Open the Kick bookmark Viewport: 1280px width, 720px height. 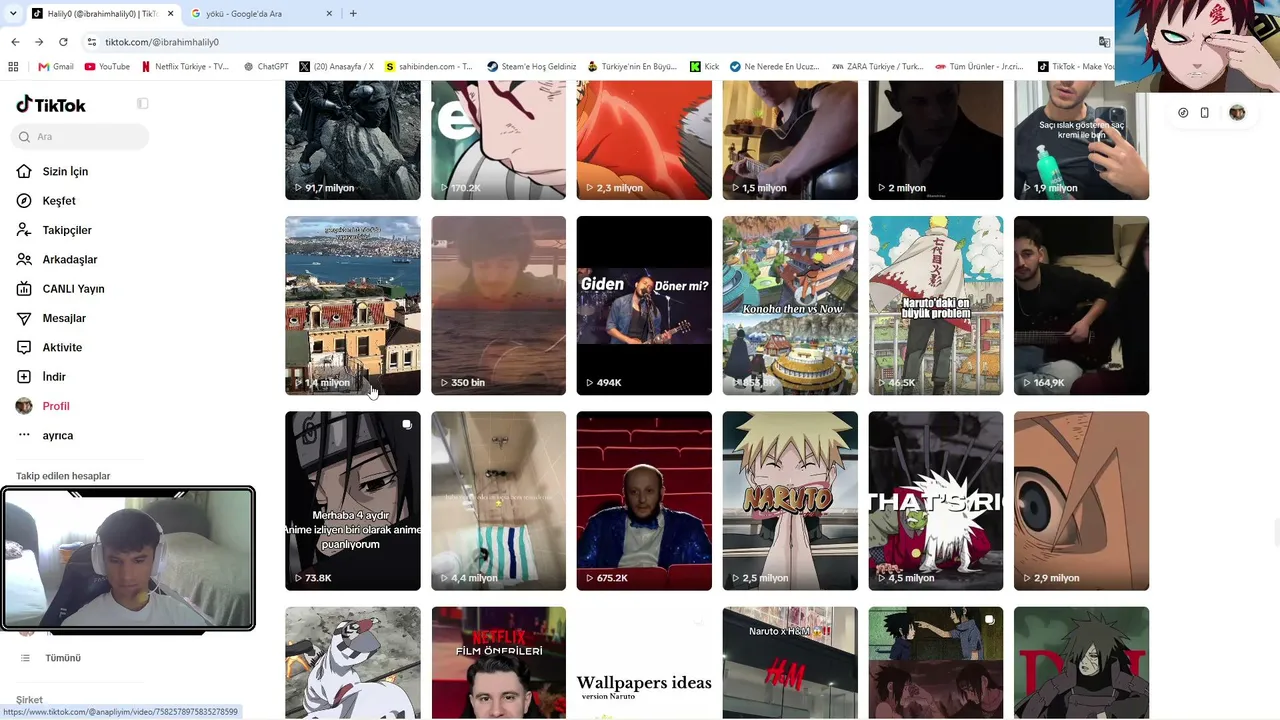[x=704, y=67]
